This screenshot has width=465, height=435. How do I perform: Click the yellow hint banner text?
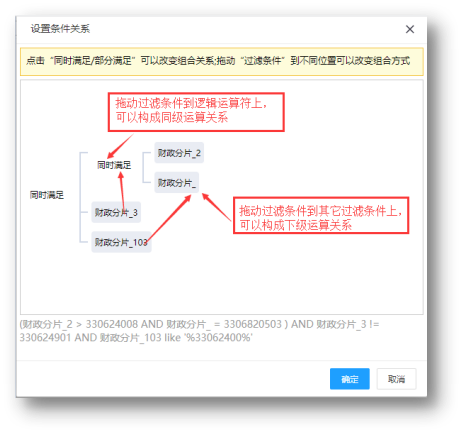click(218, 61)
